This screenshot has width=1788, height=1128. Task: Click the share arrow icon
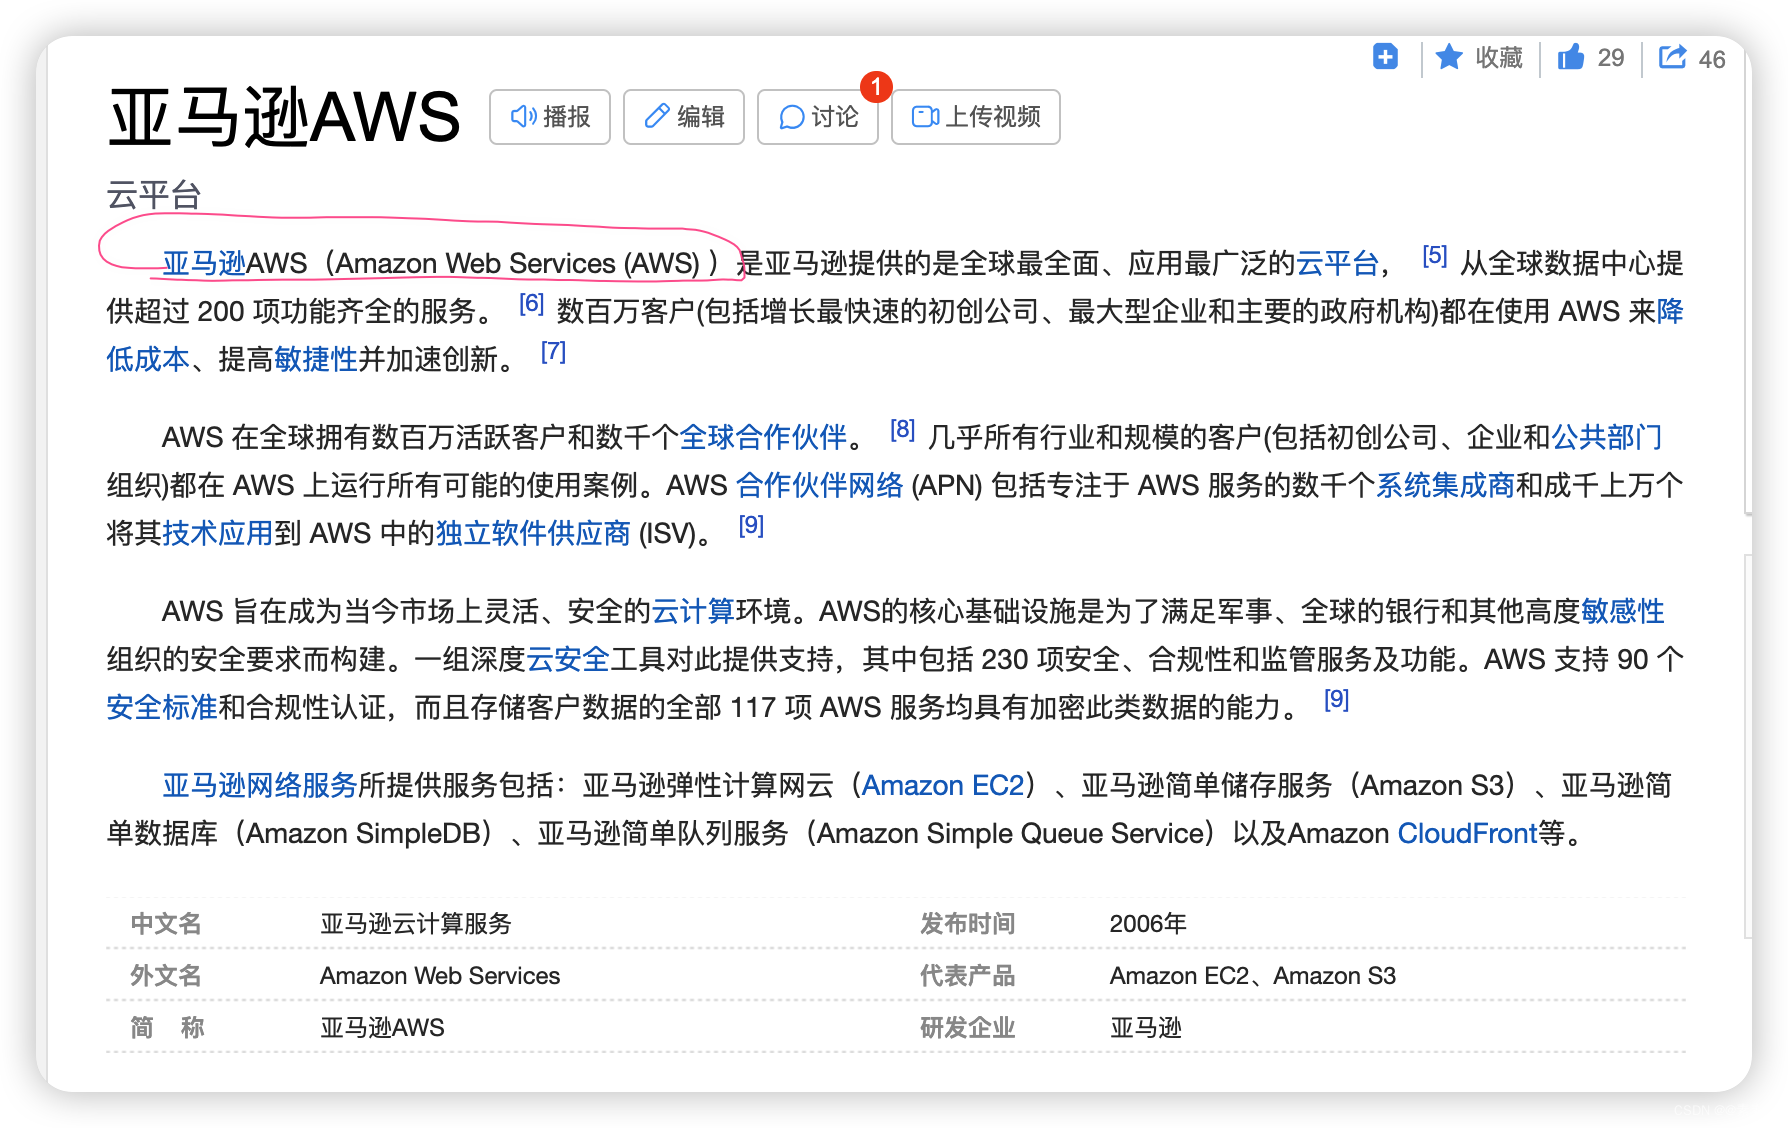1673,57
